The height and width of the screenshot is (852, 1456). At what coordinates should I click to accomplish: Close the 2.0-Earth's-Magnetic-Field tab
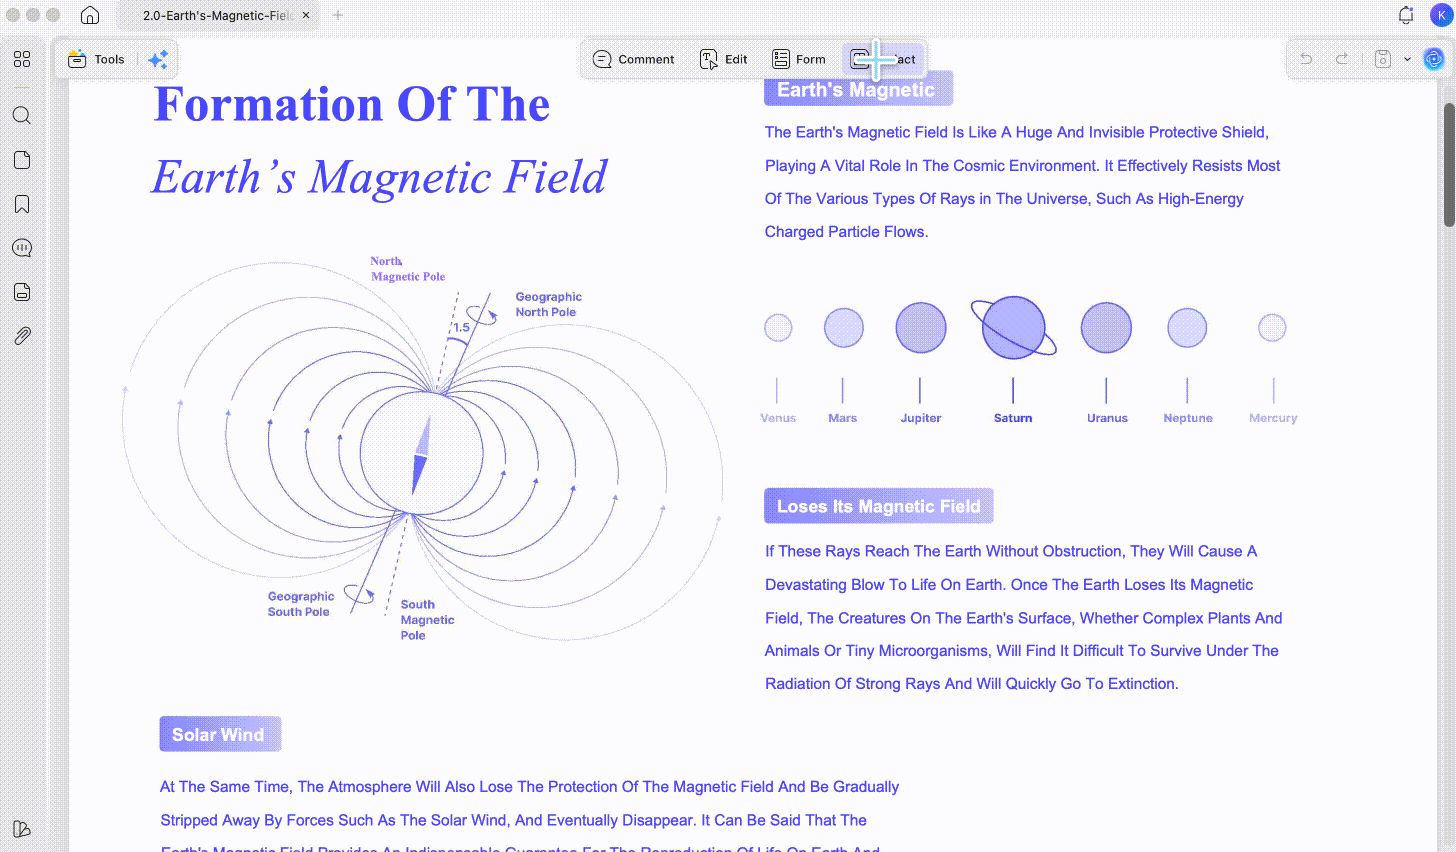coord(306,15)
